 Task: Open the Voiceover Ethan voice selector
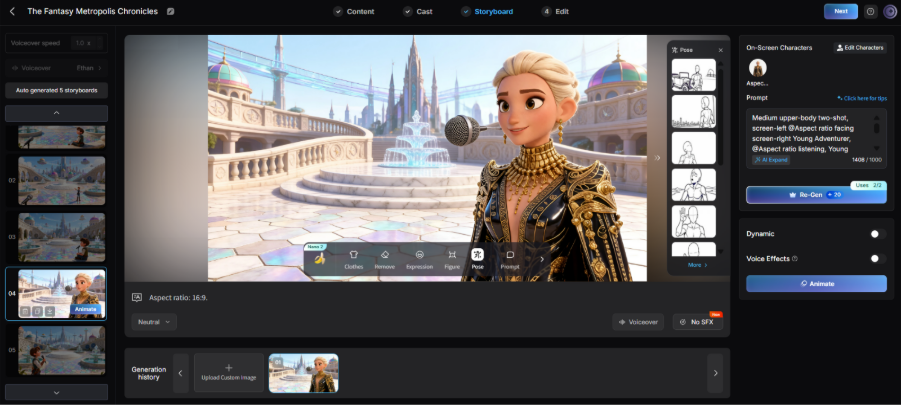[56, 68]
